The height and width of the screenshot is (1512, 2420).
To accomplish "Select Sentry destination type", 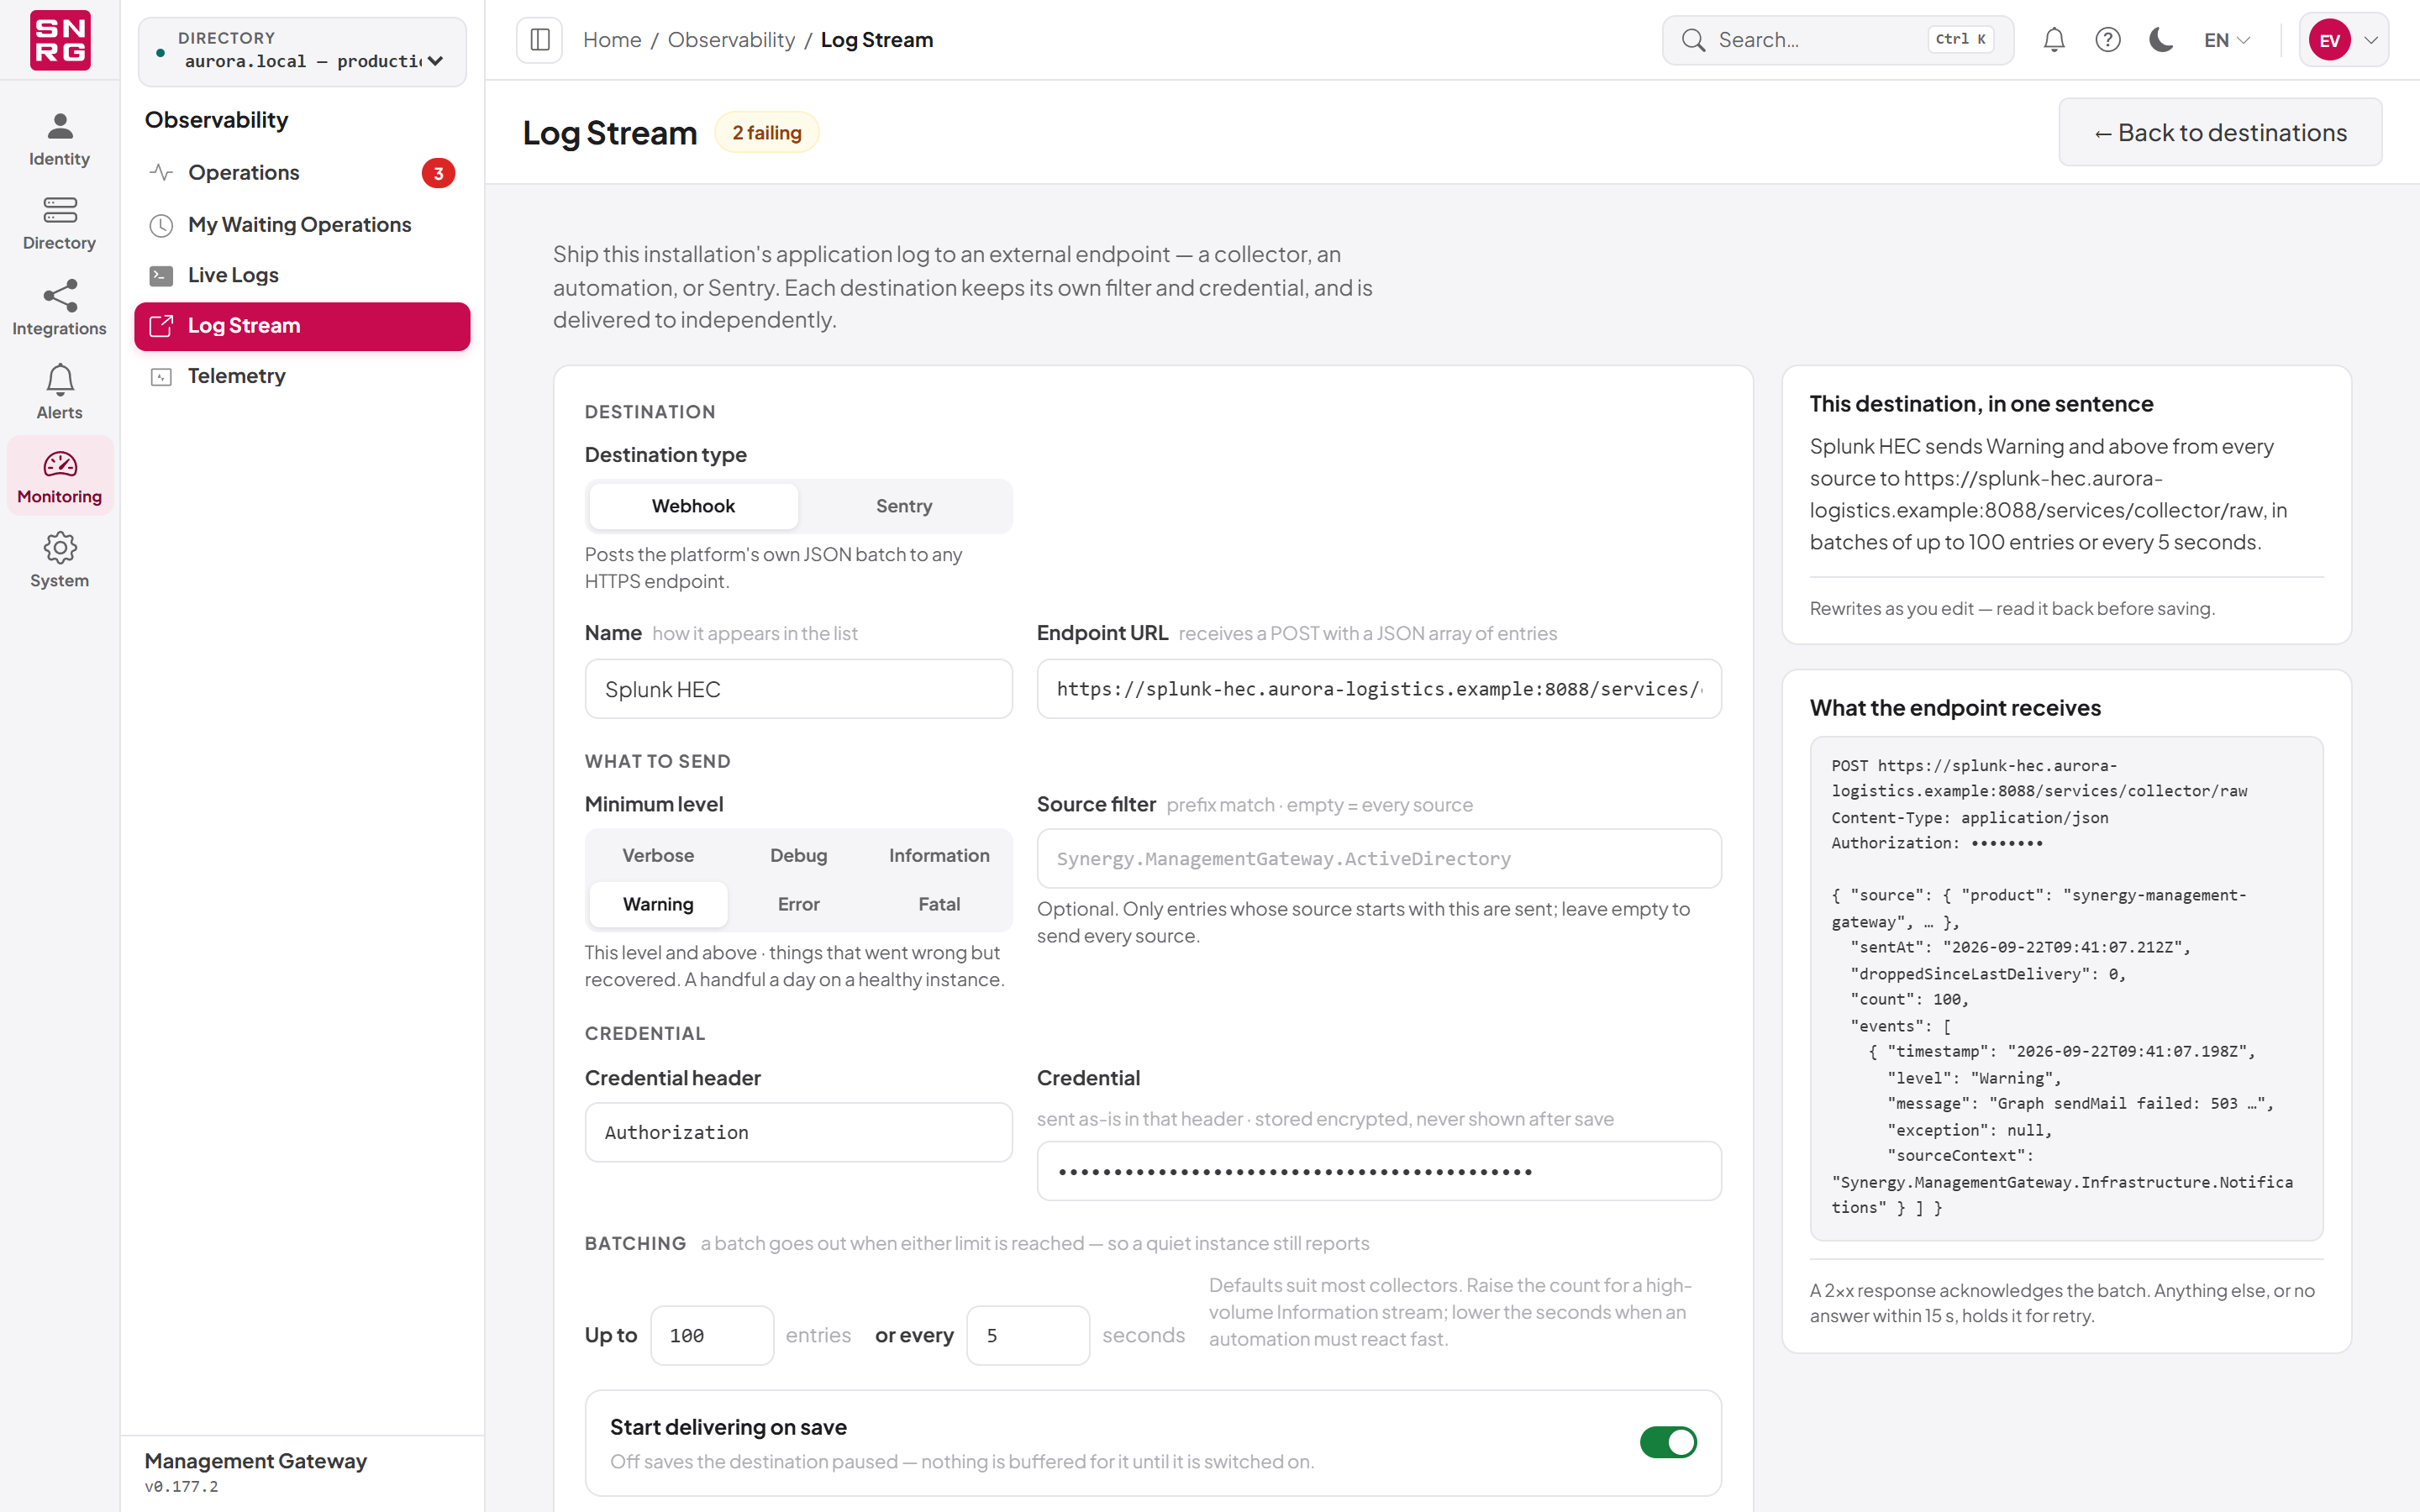I will click(904, 506).
